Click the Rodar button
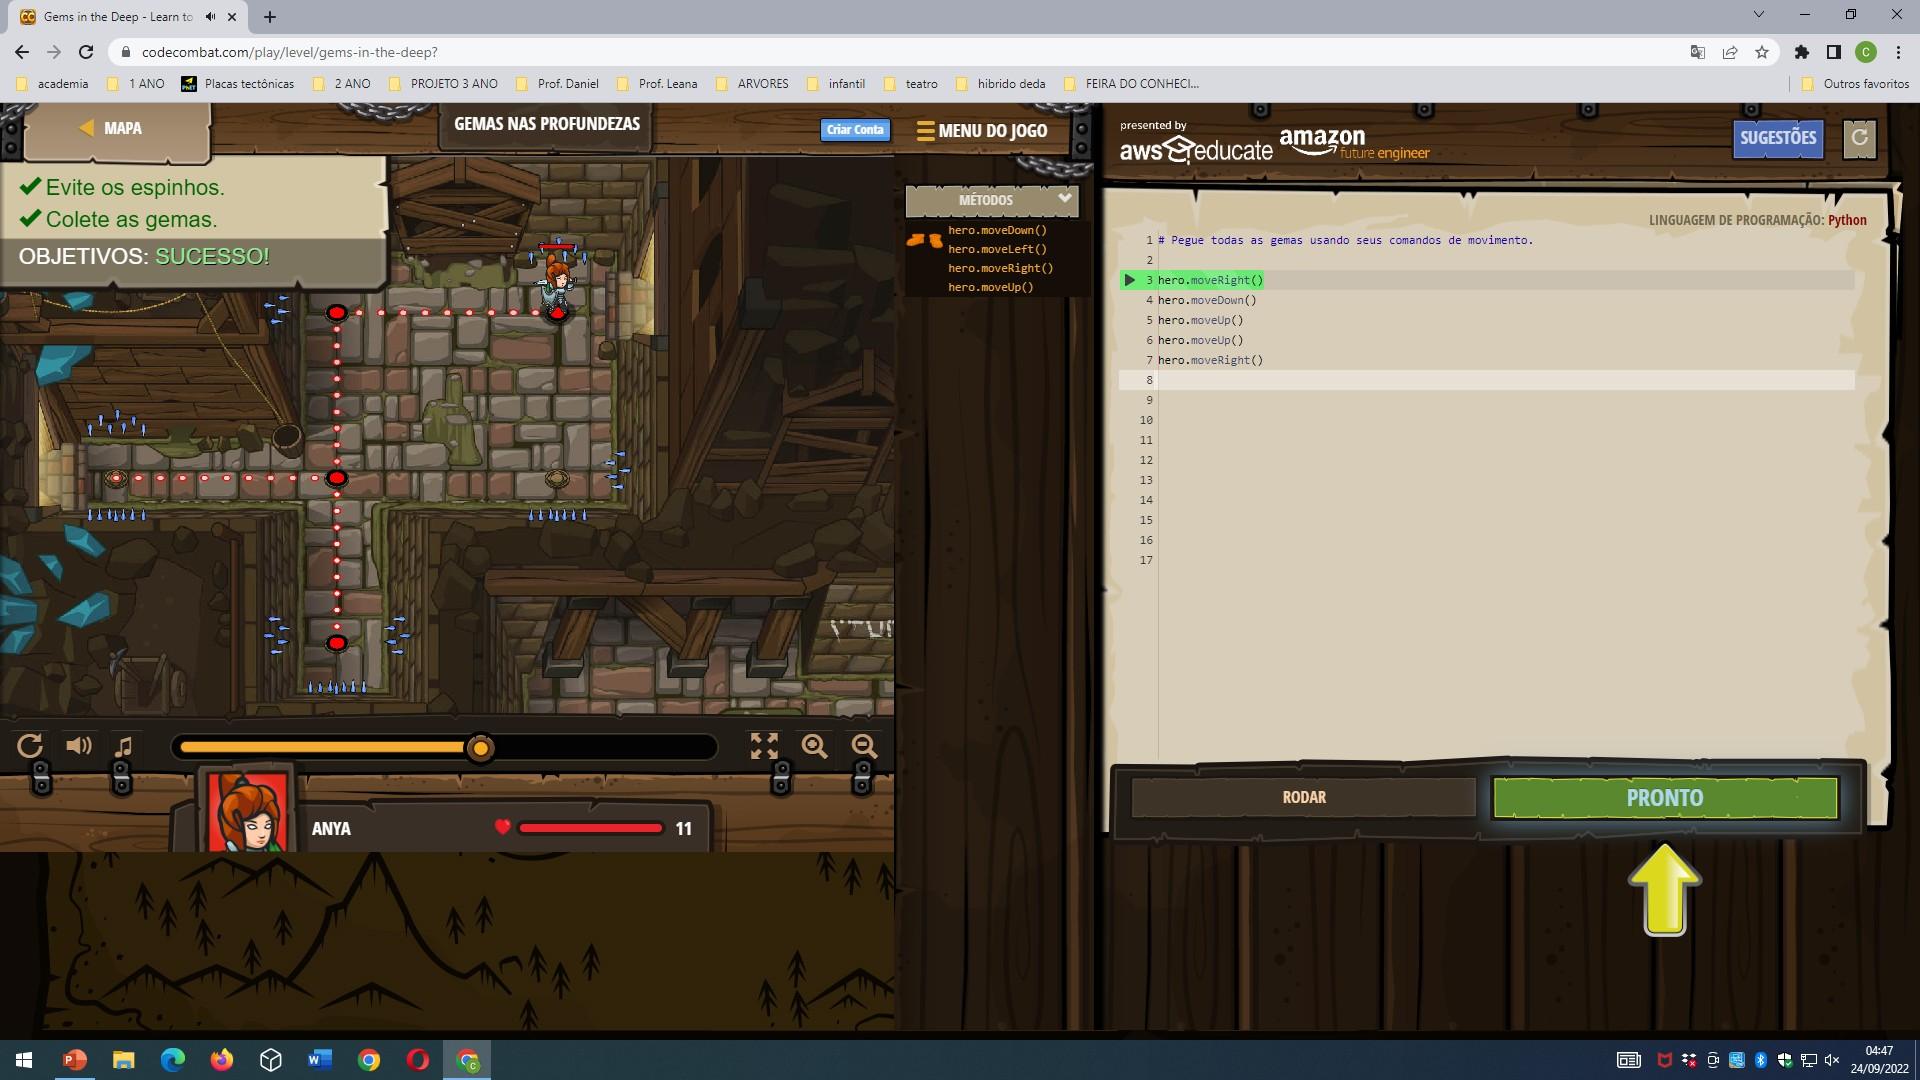 tap(1303, 797)
